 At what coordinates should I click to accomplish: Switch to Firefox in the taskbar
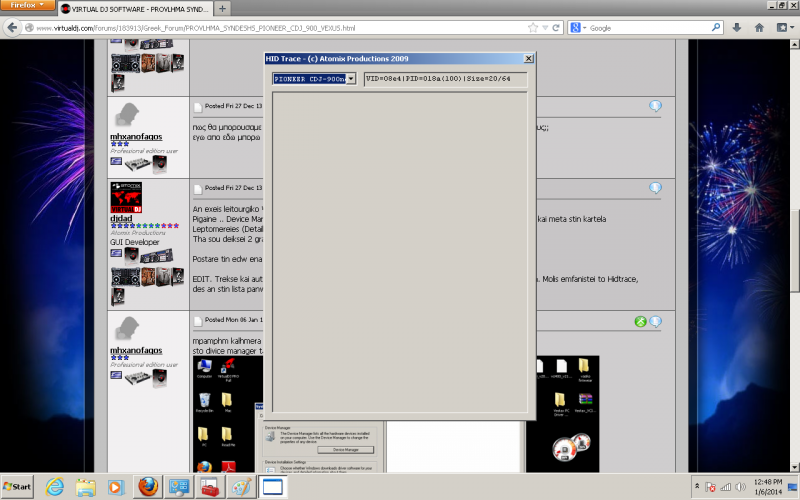coord(148,487)
